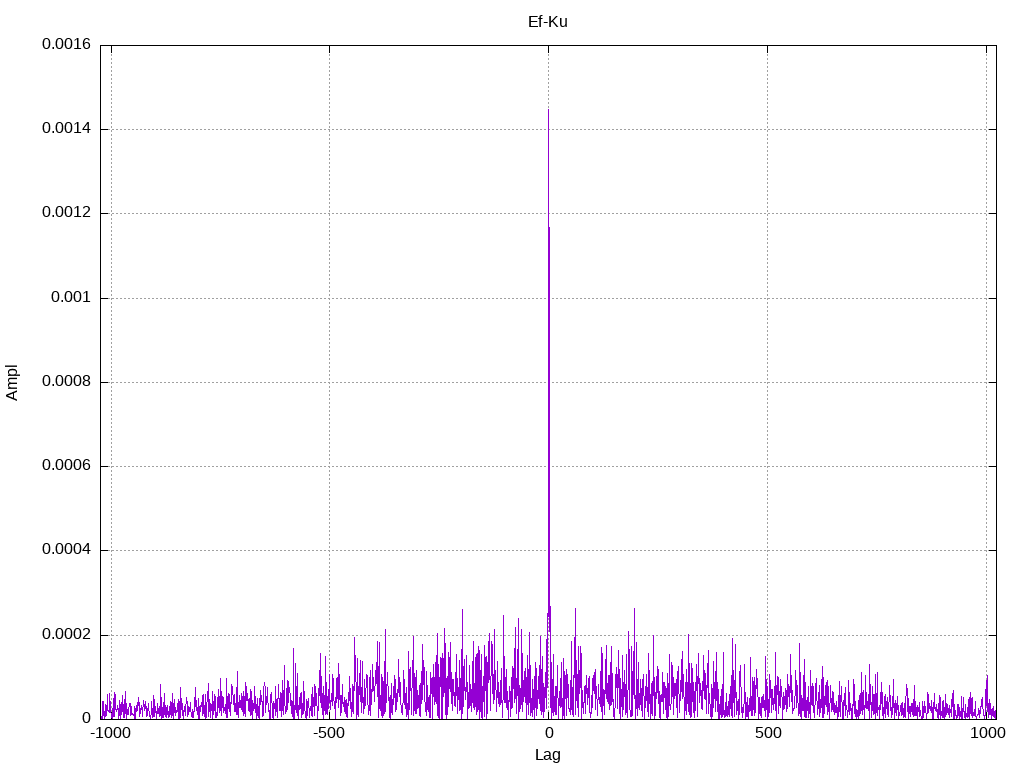The width and height of the screenshot is (1024, 768).
Task: Click x-axis tick label 500
Action: point(768,733)
